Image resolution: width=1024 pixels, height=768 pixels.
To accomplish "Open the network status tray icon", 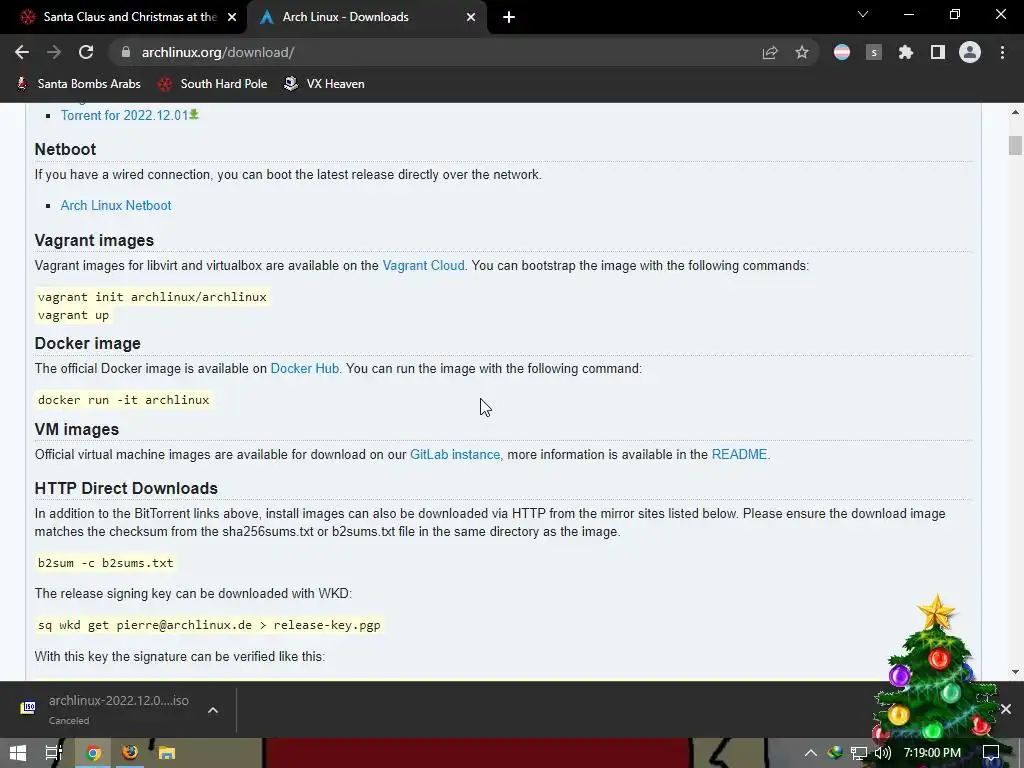I will pos(859,753).
